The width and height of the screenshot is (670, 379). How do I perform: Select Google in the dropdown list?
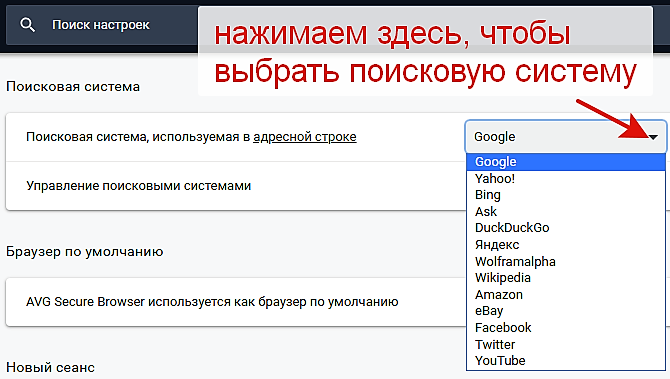tap(566, 162)
